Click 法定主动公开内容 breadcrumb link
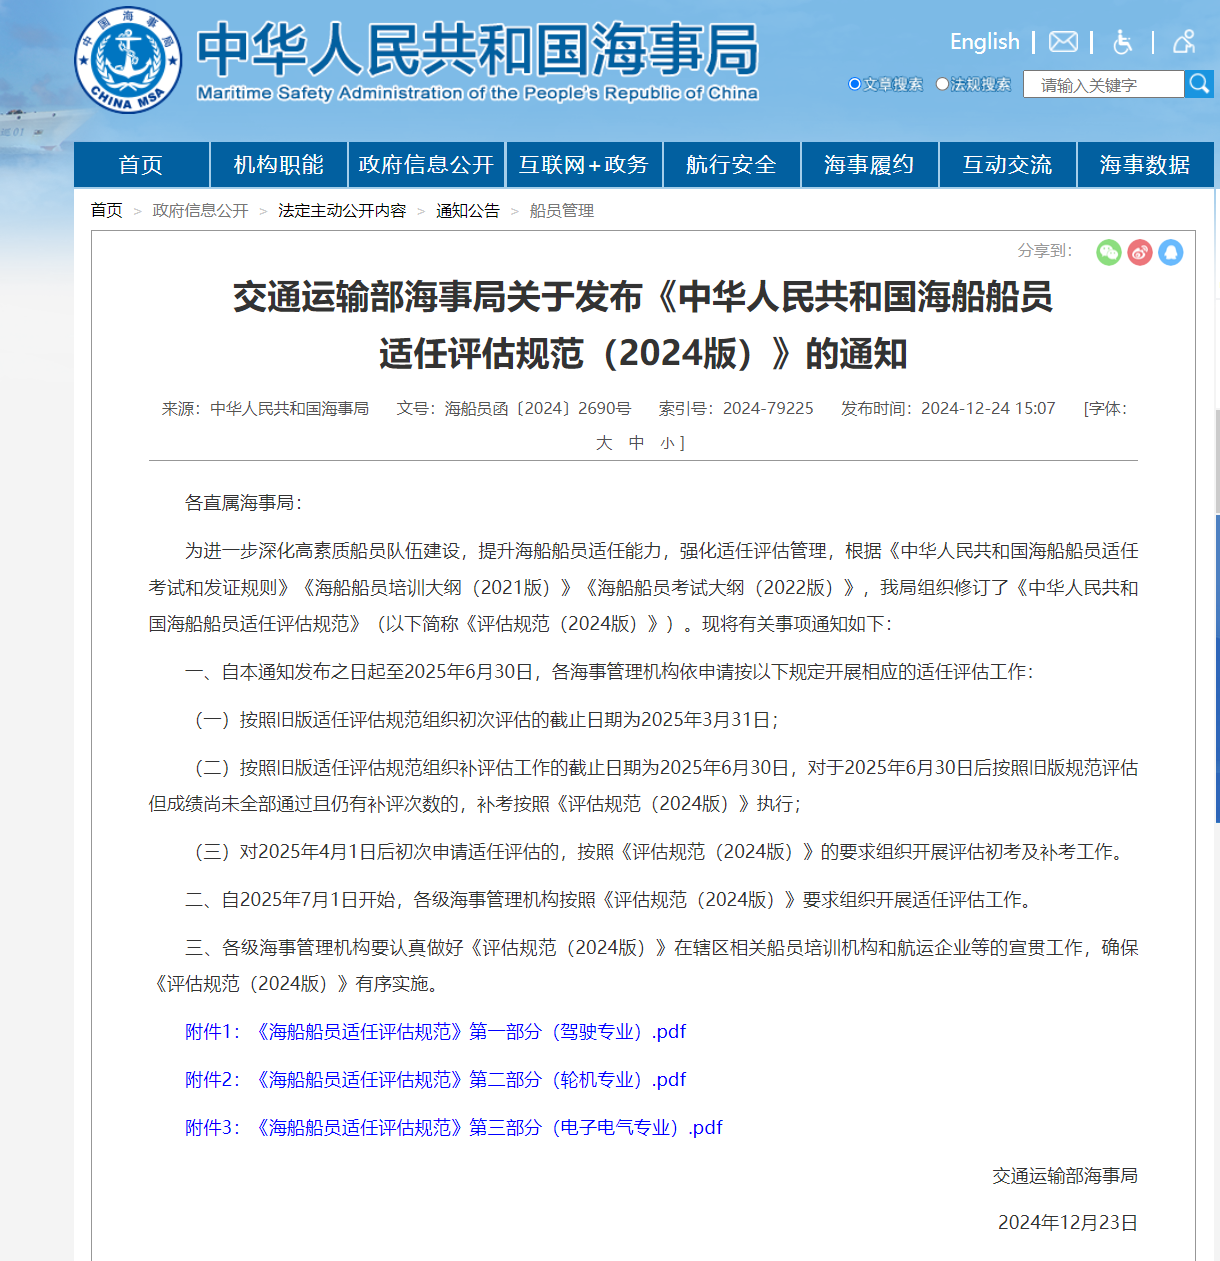This screenshot has width=1220, height=1261. pos(342,210)
